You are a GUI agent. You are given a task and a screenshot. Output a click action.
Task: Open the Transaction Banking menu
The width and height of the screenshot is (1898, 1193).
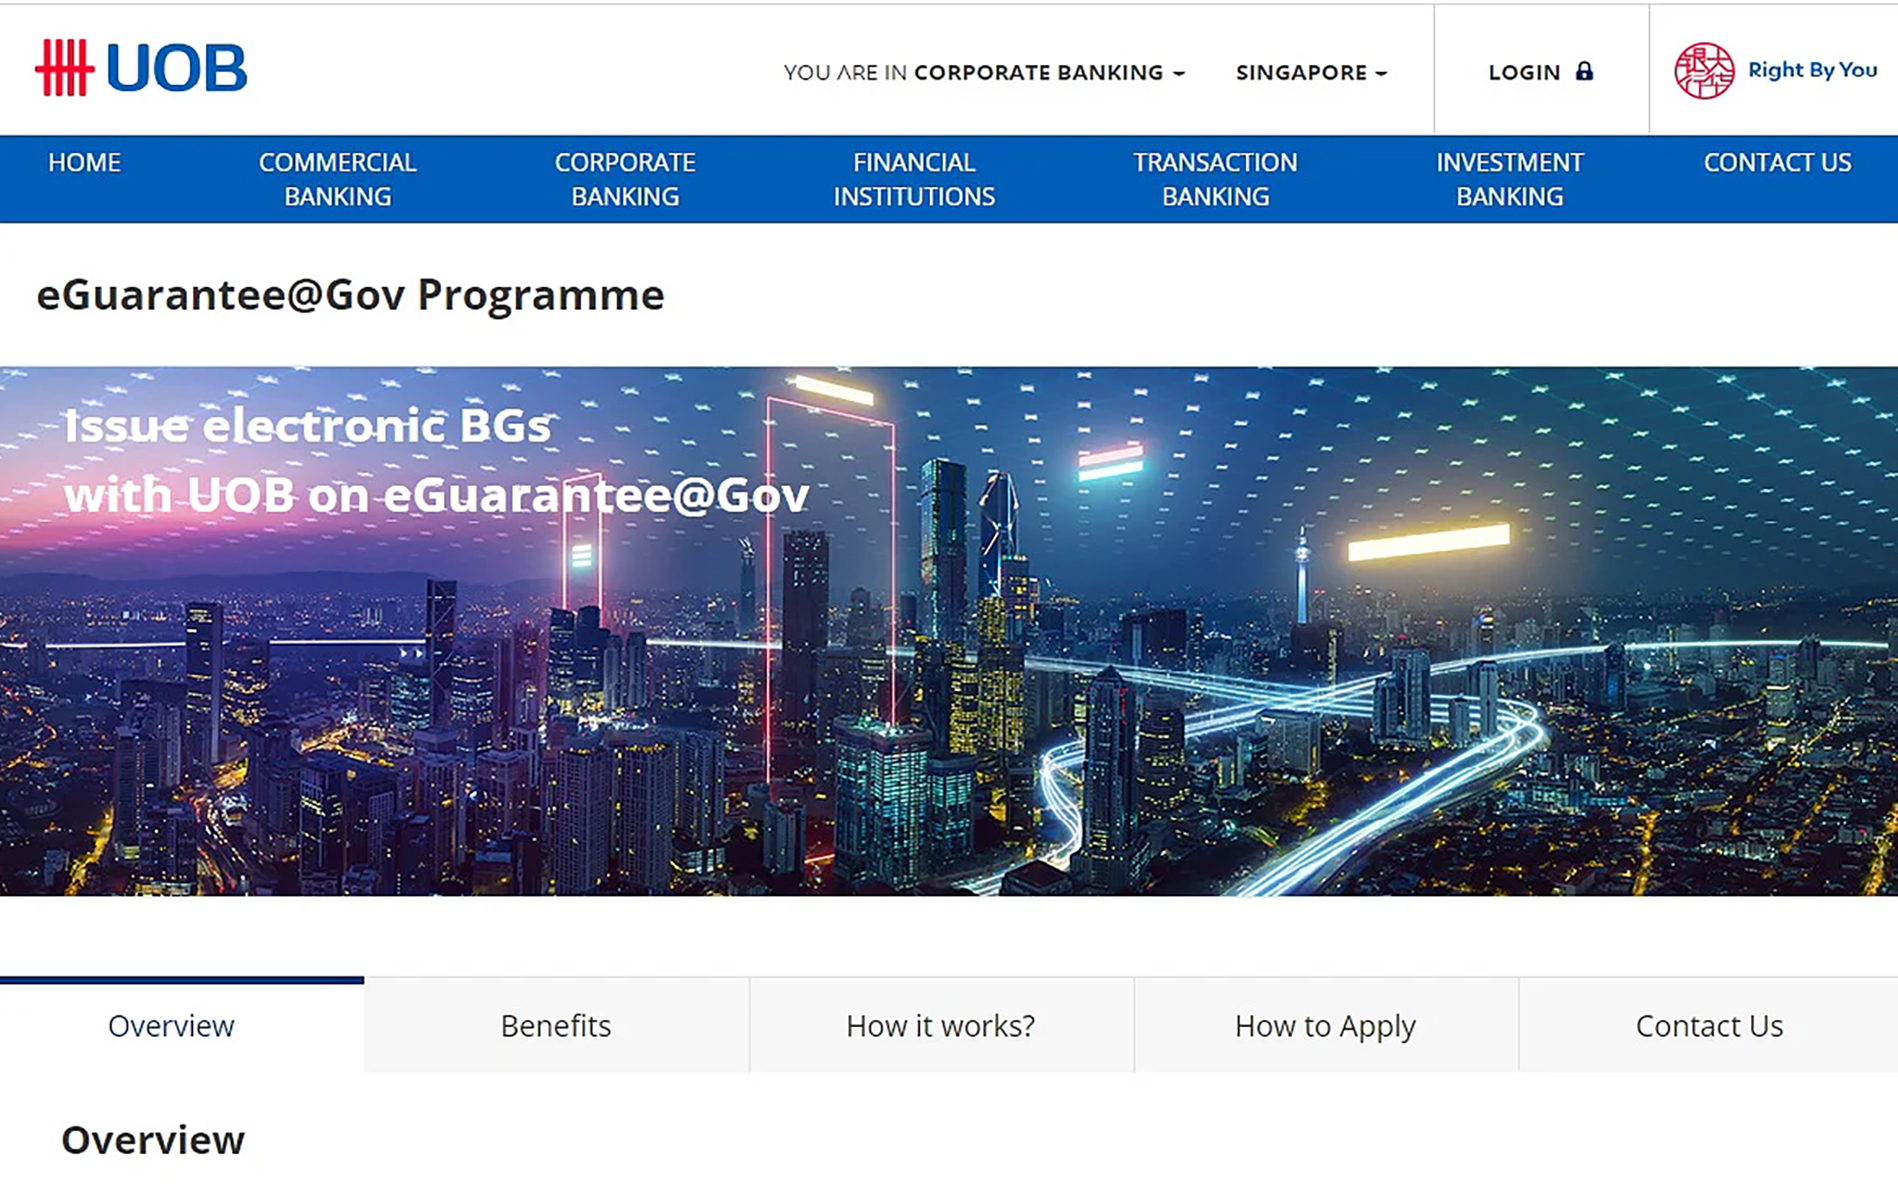coord(1215,179)
